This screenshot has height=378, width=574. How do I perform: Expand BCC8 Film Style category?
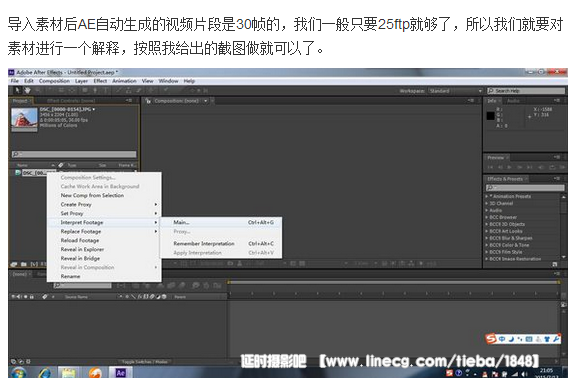click(x=487, y=252)
